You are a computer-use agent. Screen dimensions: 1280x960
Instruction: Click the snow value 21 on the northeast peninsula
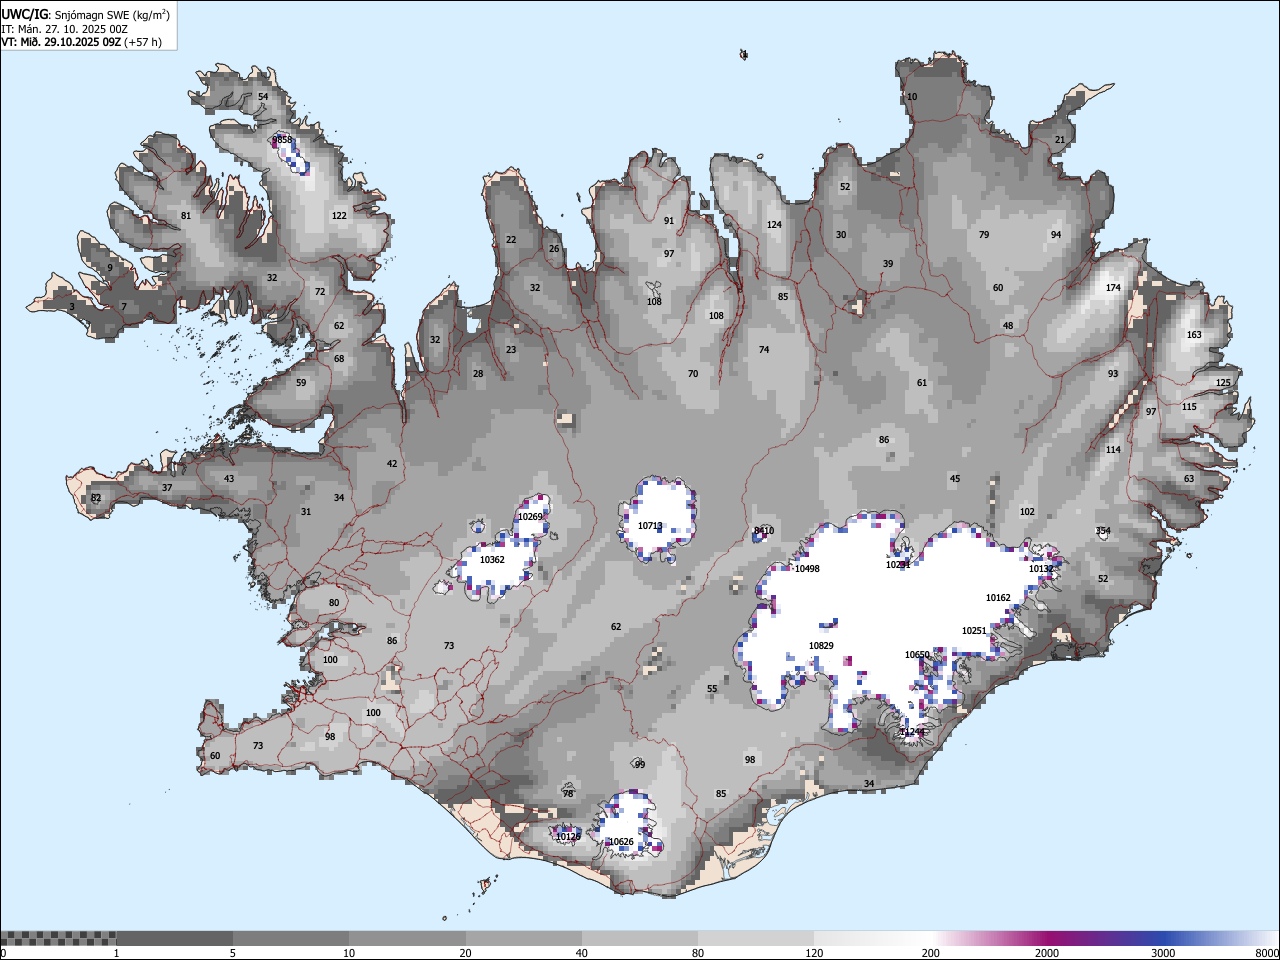(1060, 140)
